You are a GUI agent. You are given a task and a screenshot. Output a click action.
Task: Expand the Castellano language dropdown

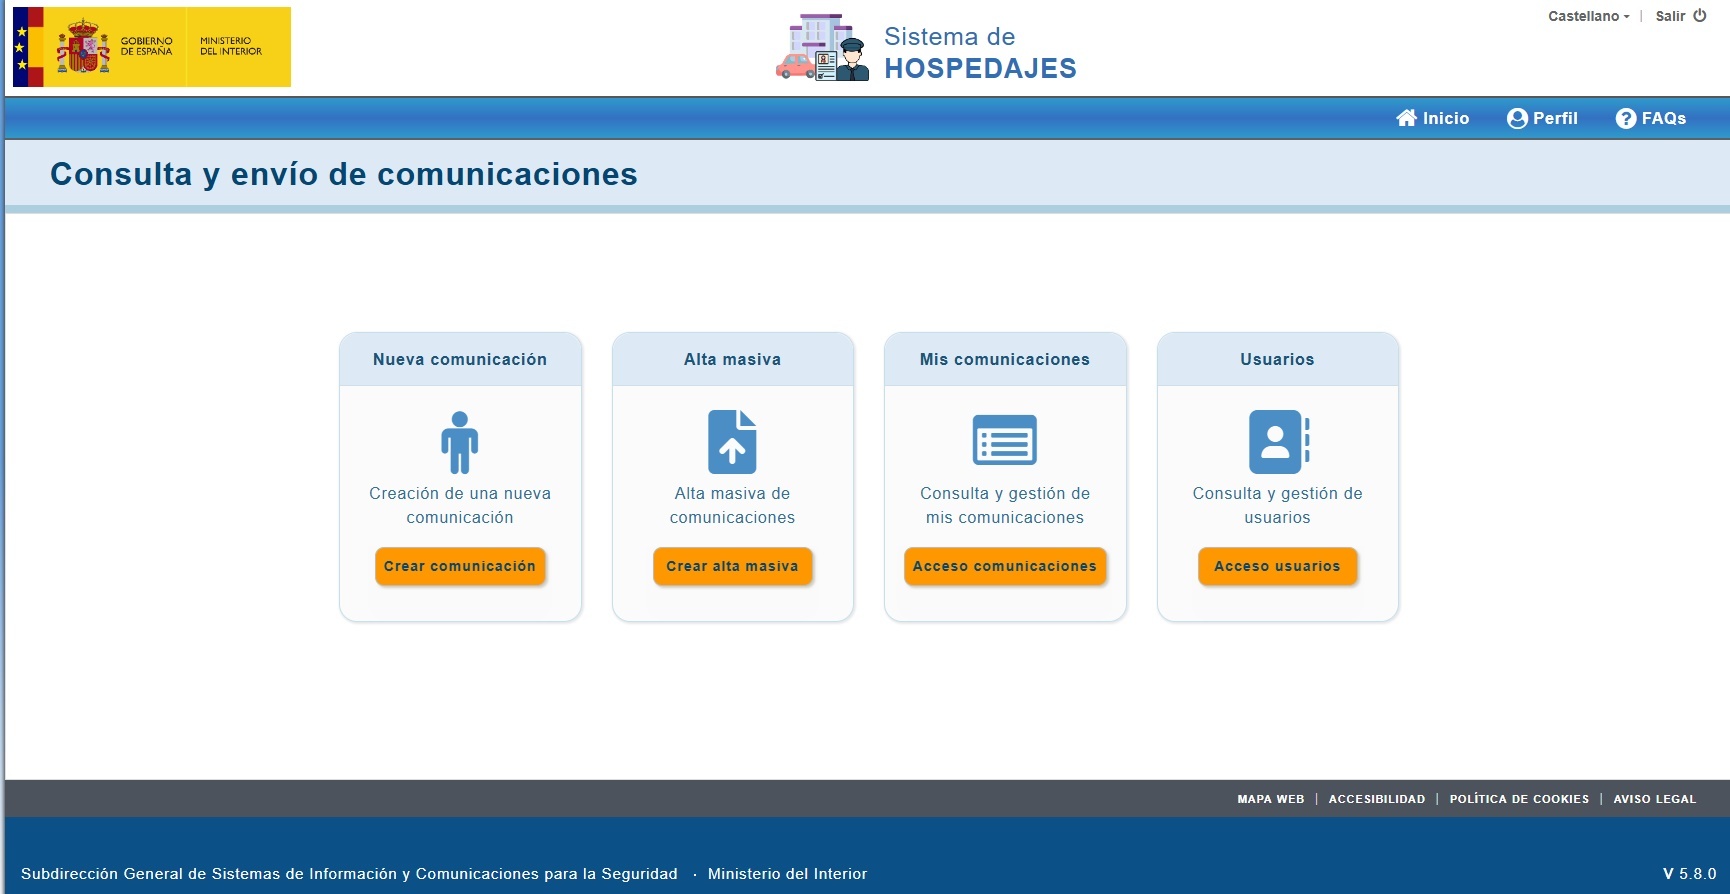point(1588,16)
